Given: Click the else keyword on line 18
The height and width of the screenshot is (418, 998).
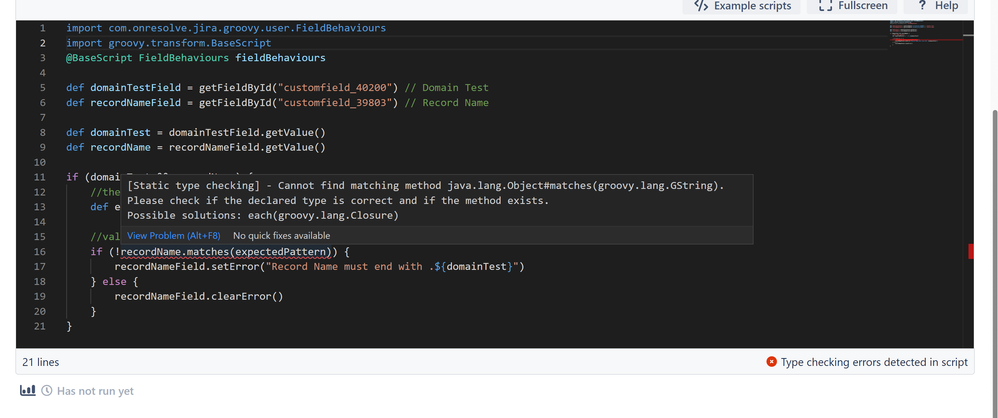Looking at the screenshot, I should coord(115,281).
